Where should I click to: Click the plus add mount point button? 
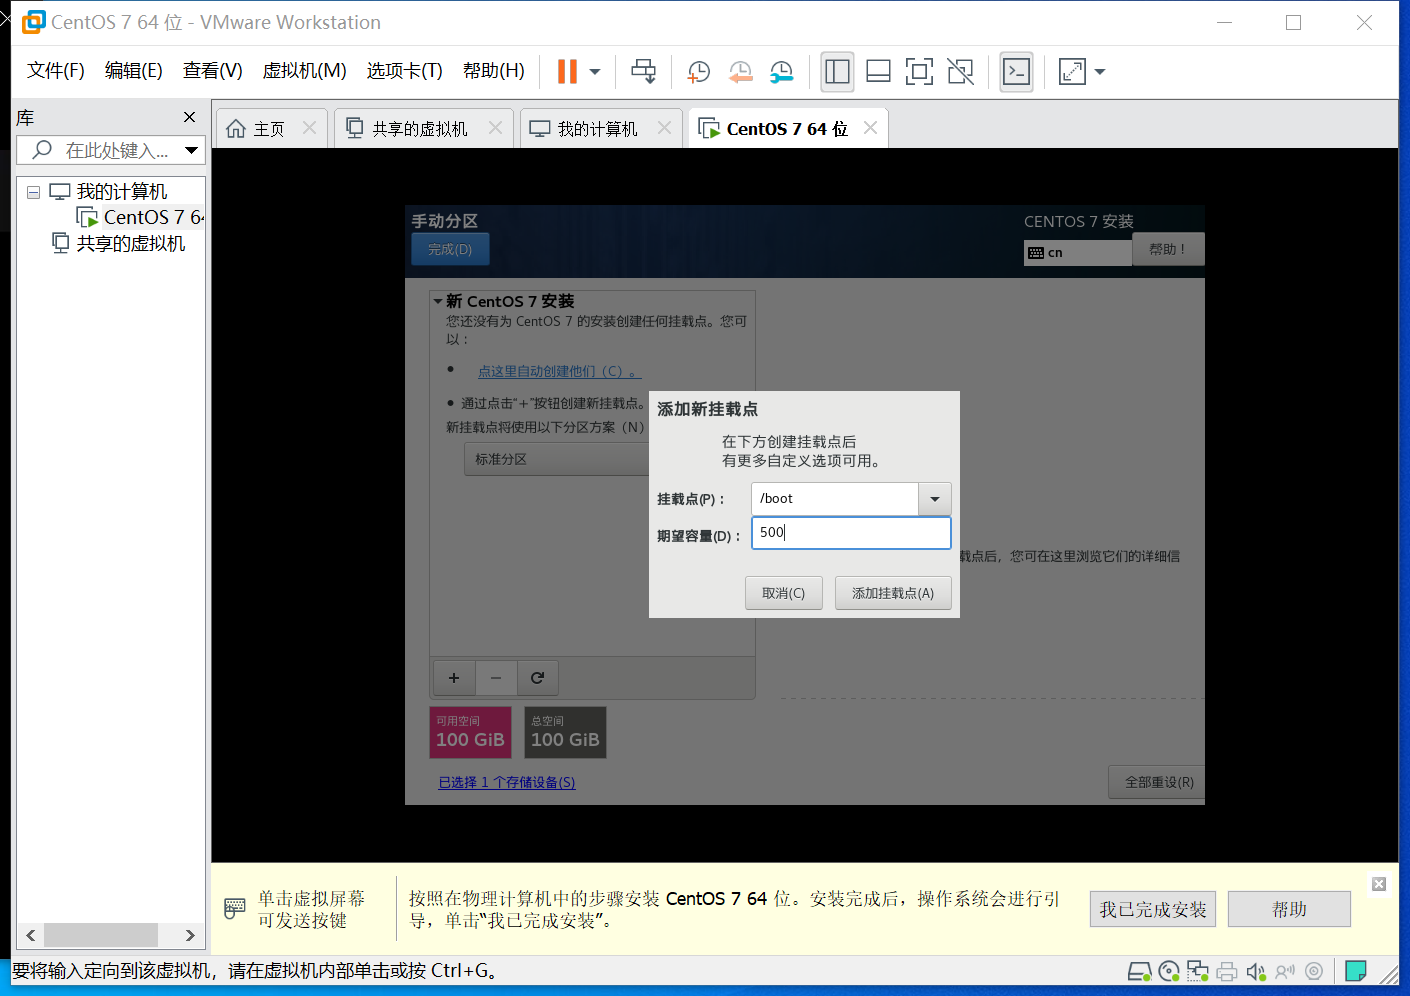click(x=454, y=678)
